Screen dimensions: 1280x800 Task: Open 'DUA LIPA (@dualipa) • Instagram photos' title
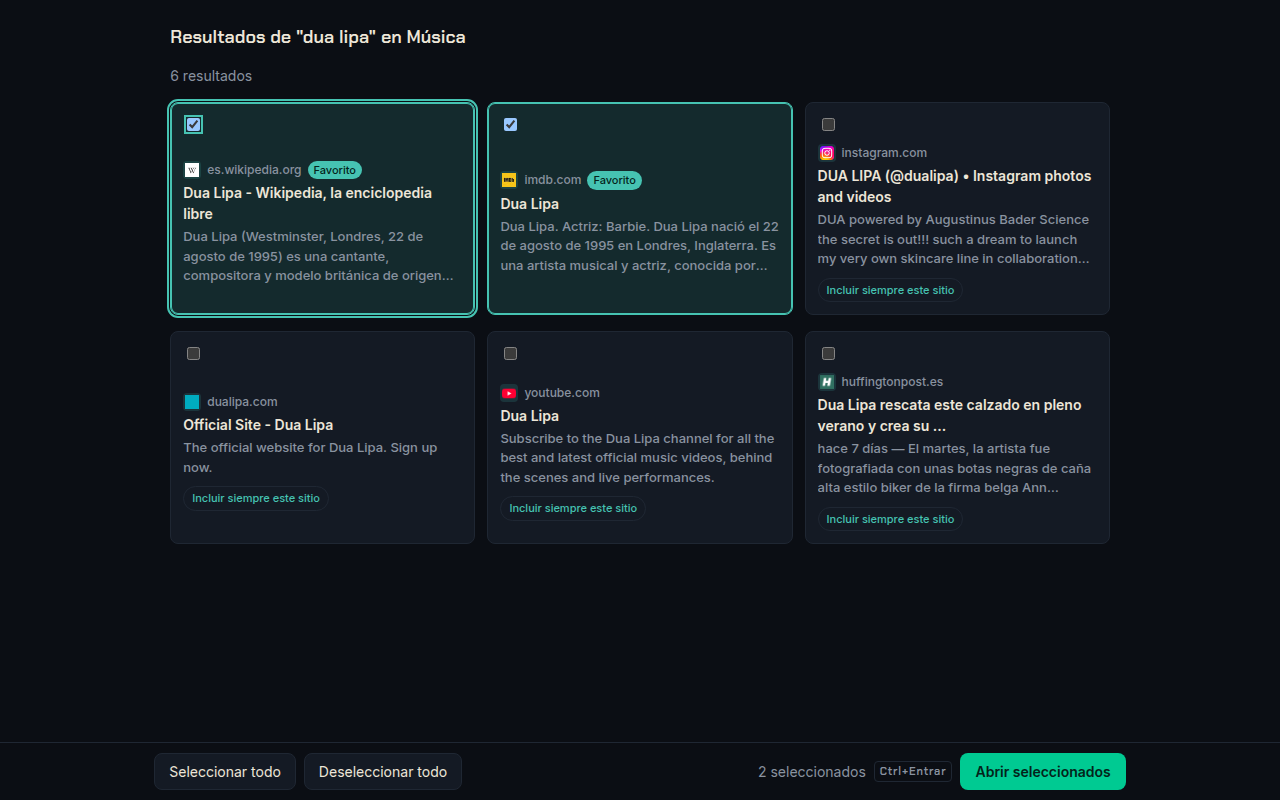click(x=955, y=186)
